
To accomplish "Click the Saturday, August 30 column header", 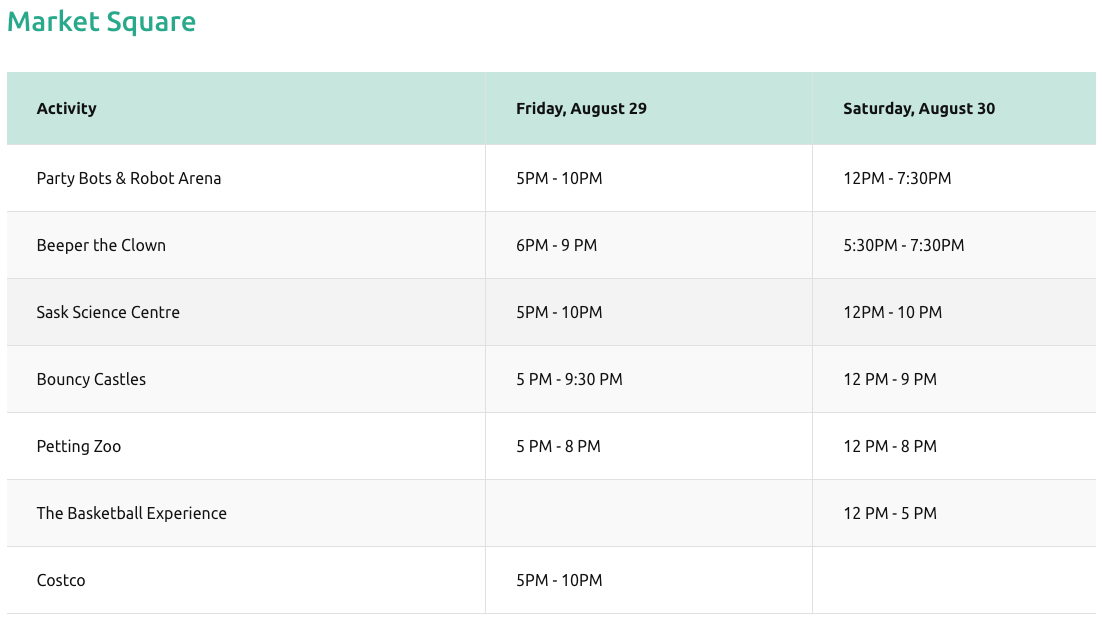I will [x=918, y=108].
